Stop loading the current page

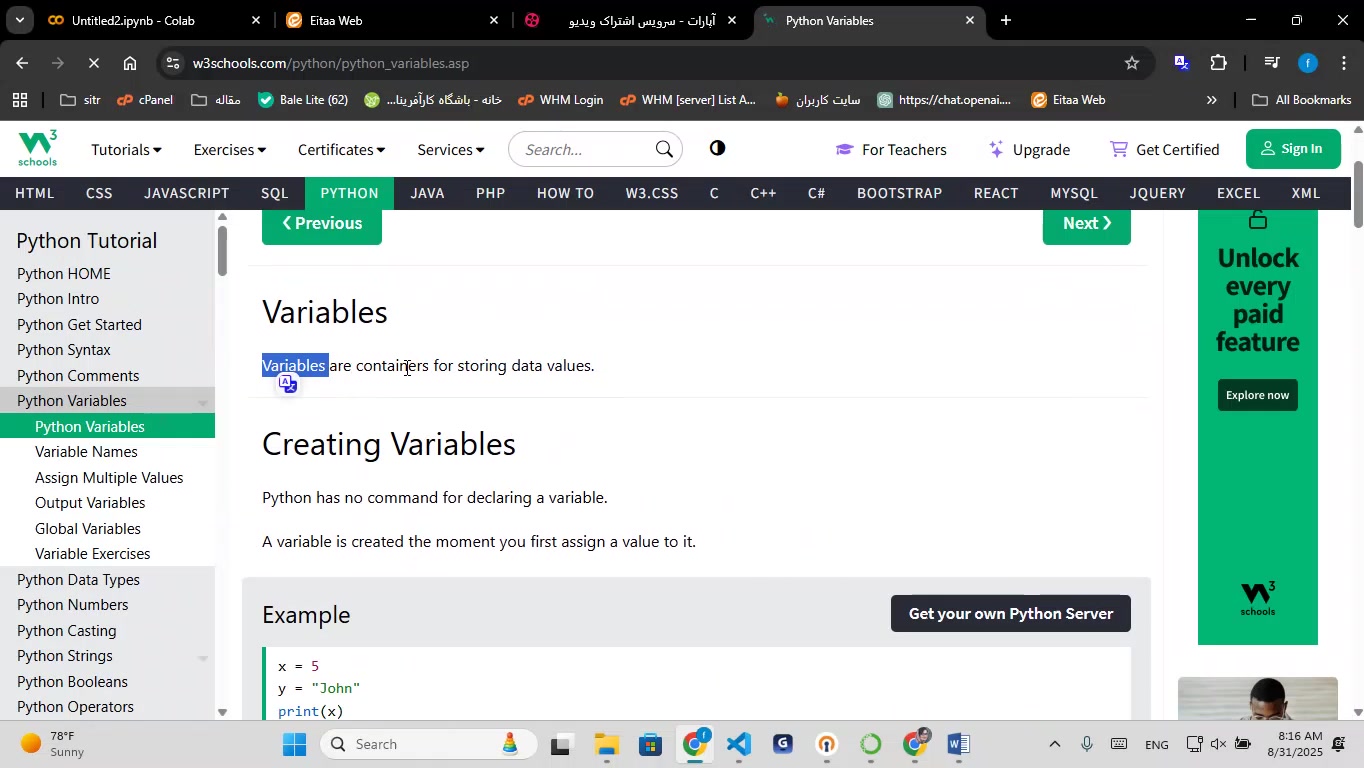pyautogui.click(x=94, y=63)
